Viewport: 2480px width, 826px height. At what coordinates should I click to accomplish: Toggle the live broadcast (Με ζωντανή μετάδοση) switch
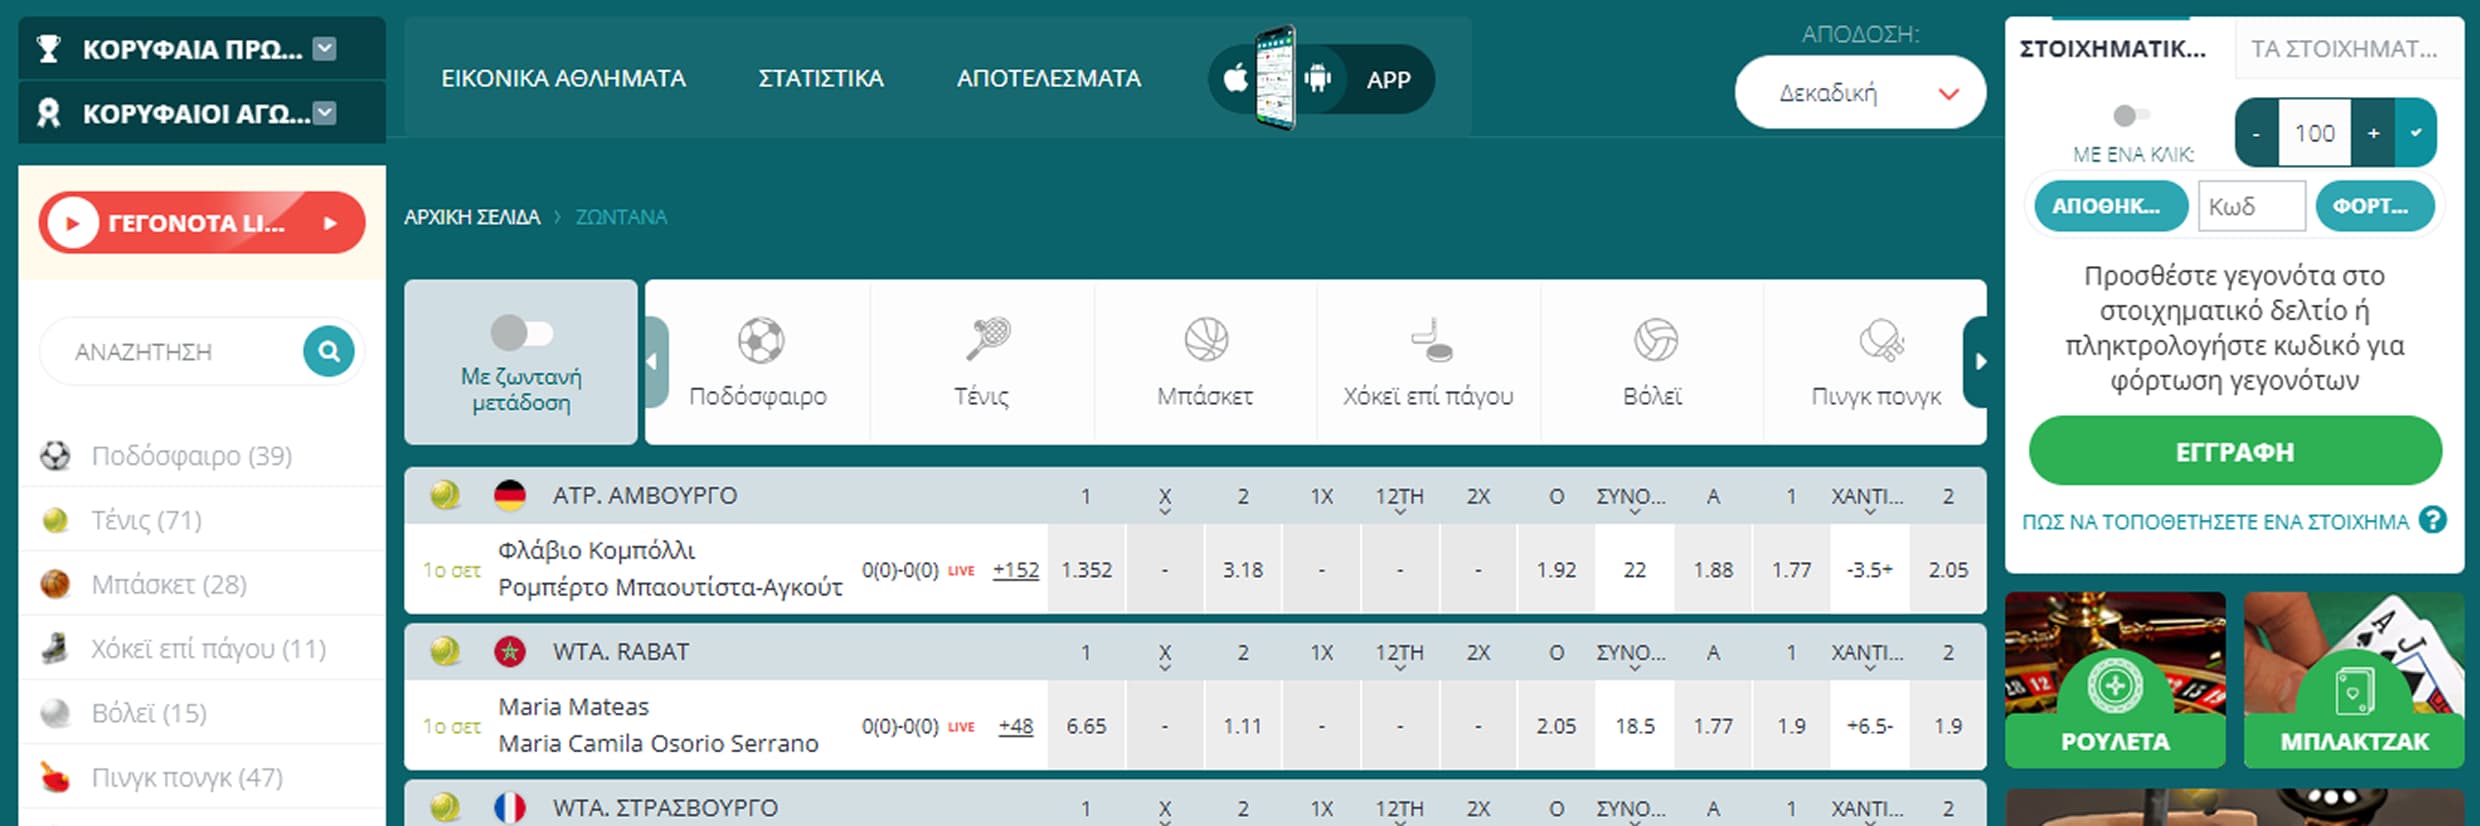click(521, 333)
